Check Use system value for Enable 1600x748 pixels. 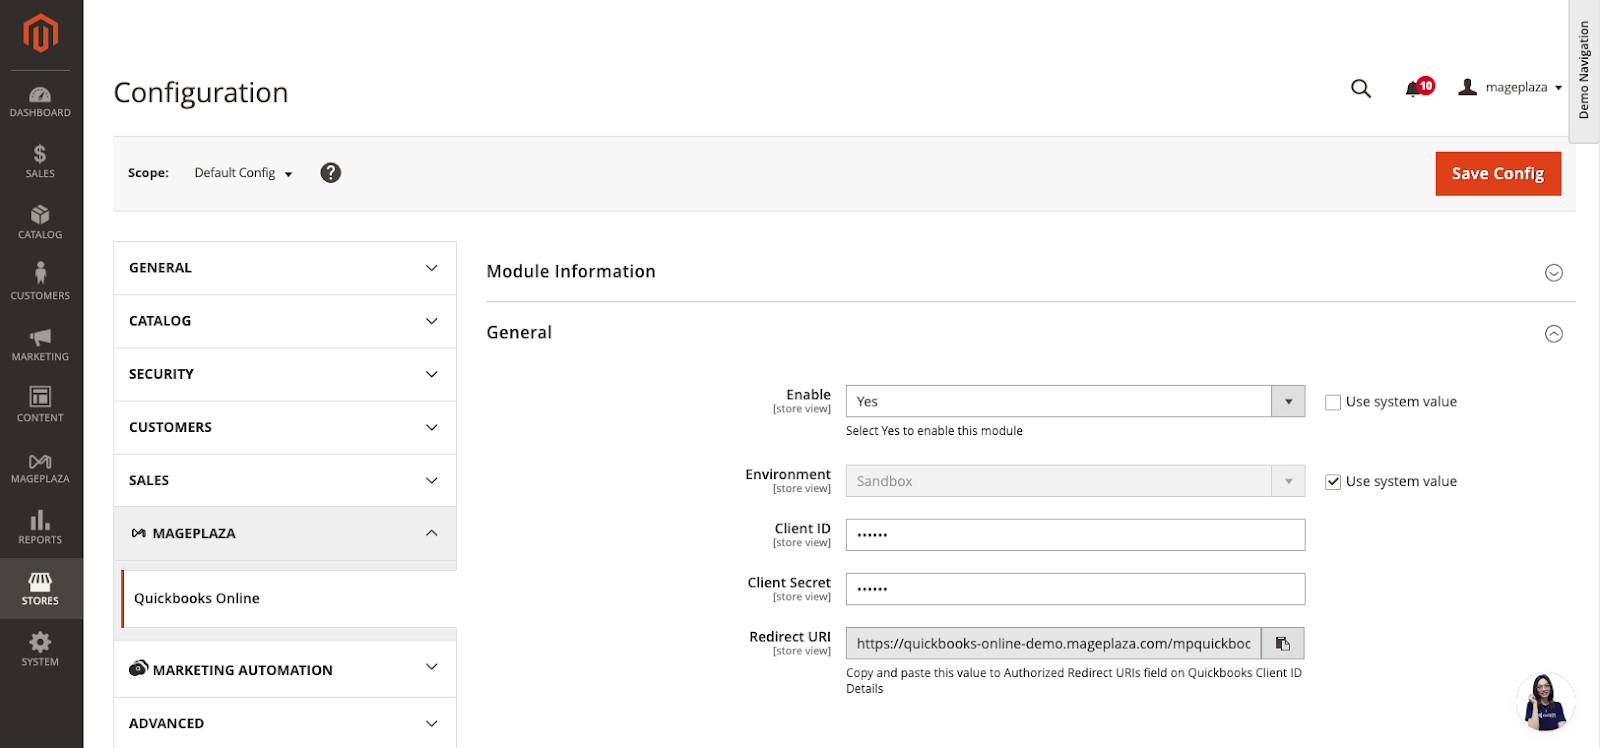[1333, 402]
